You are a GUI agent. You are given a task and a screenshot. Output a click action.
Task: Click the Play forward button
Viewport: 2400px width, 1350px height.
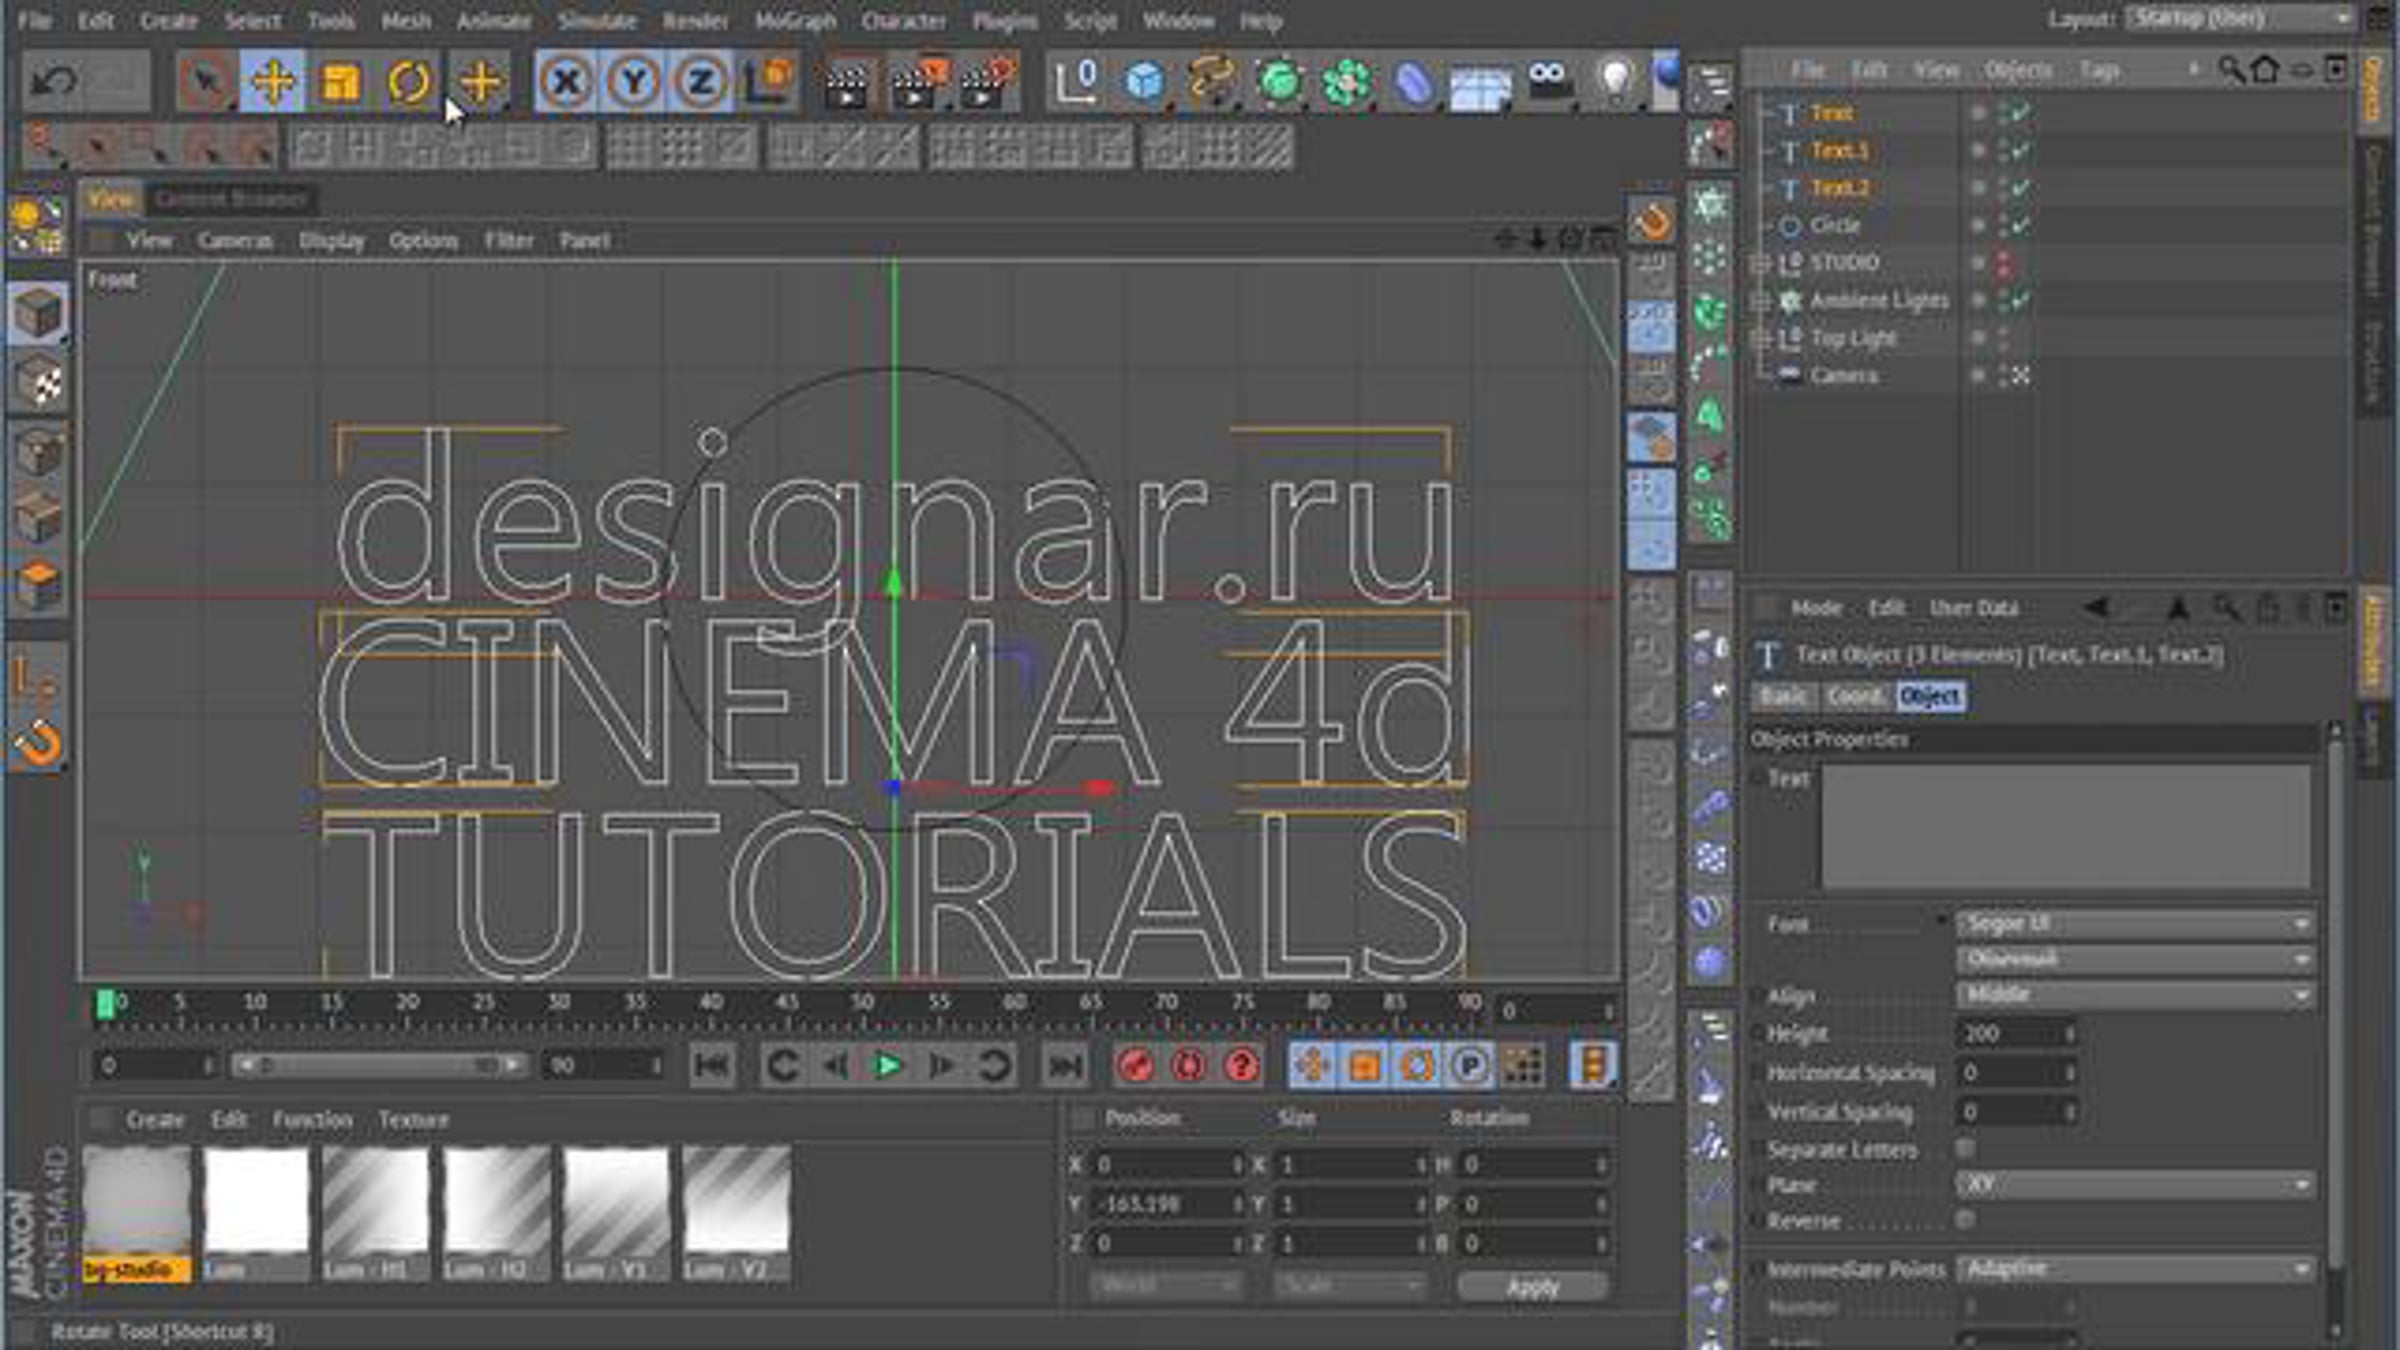point(886,1066)
